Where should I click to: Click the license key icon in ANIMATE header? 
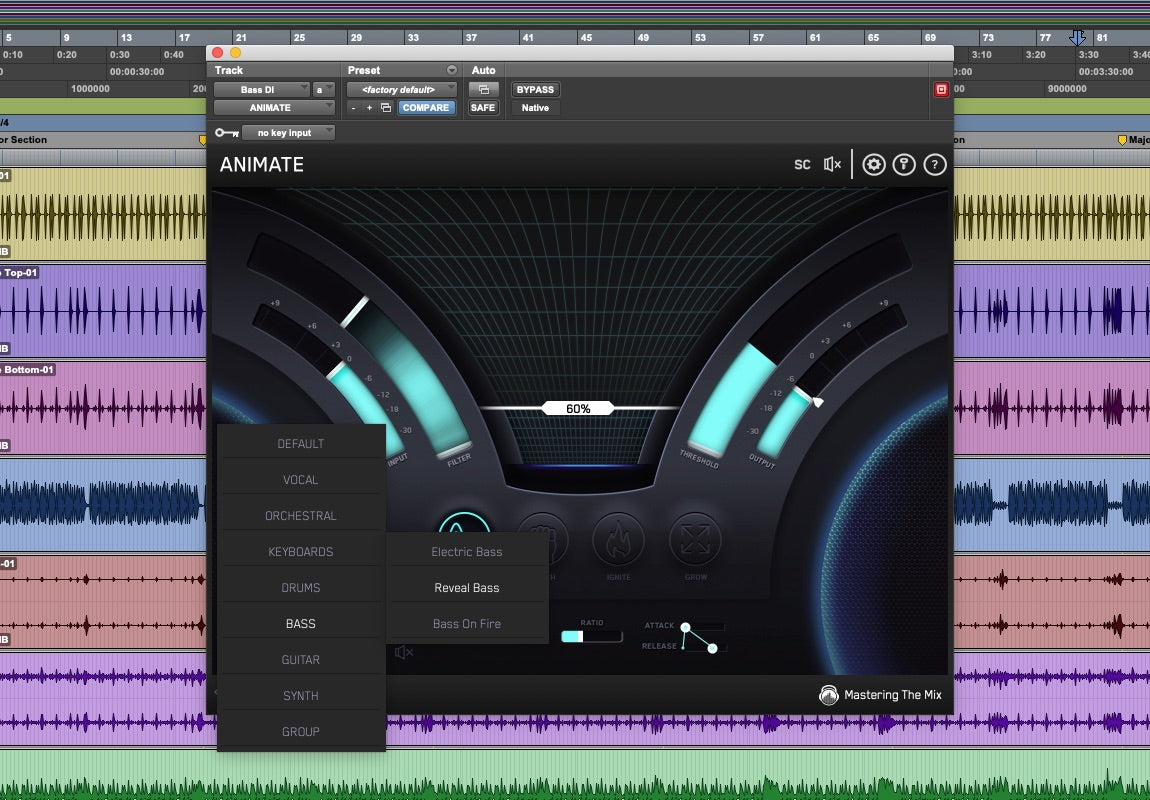(904, 164)
